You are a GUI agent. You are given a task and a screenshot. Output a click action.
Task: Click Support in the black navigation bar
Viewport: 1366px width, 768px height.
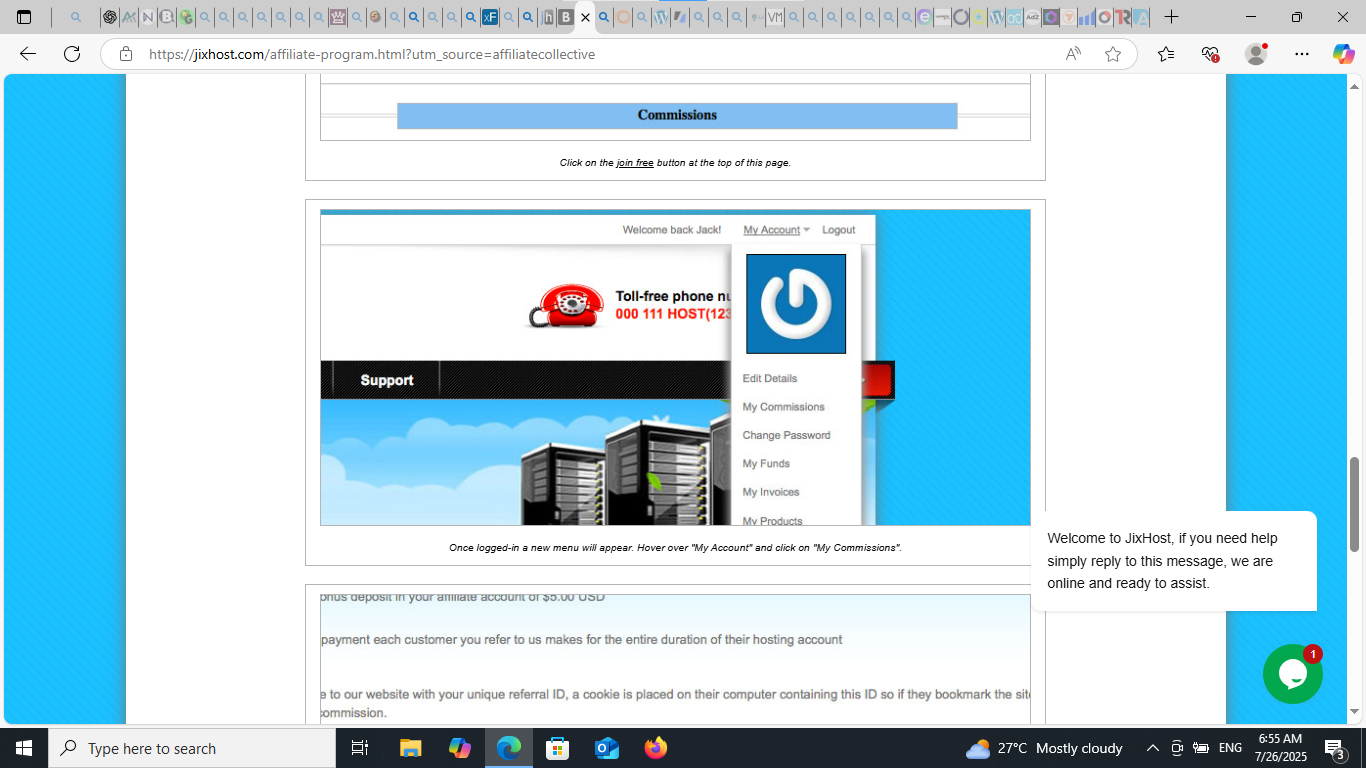click(387, 380)
